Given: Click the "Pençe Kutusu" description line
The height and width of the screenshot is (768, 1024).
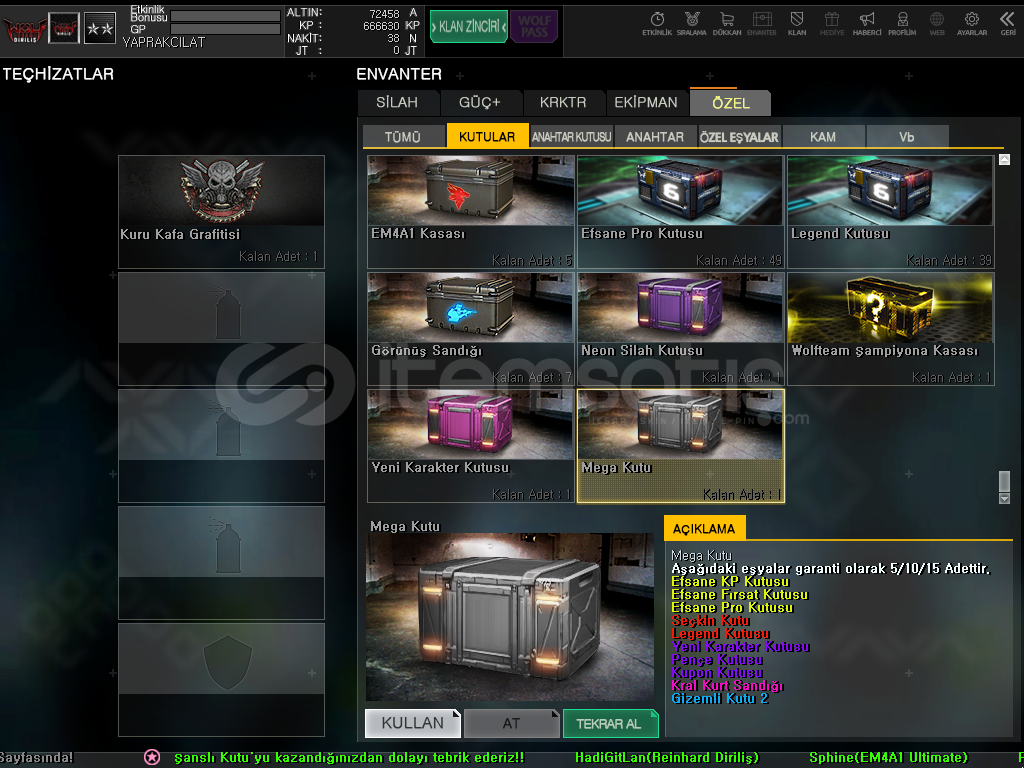Looking at the screenshot, I should coord(717,659).
